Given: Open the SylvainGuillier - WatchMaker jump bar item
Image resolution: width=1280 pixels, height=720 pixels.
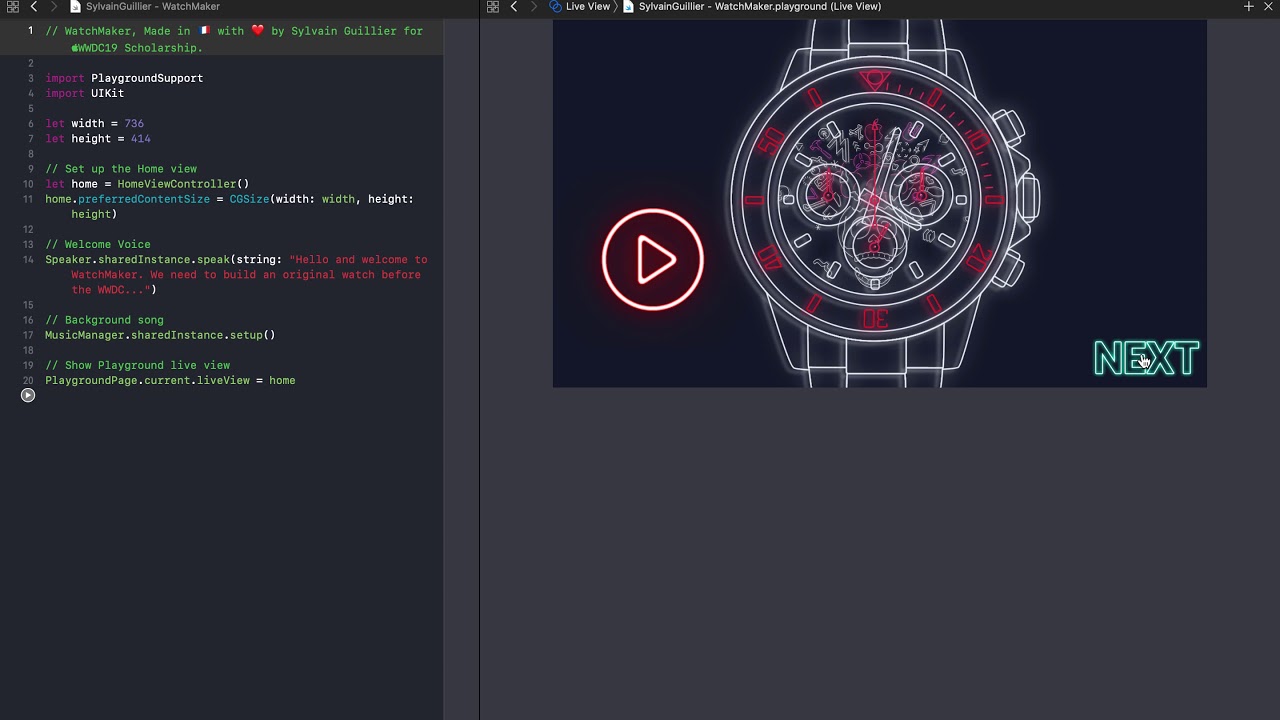Looking at the screenshot, I should (153, 7).
